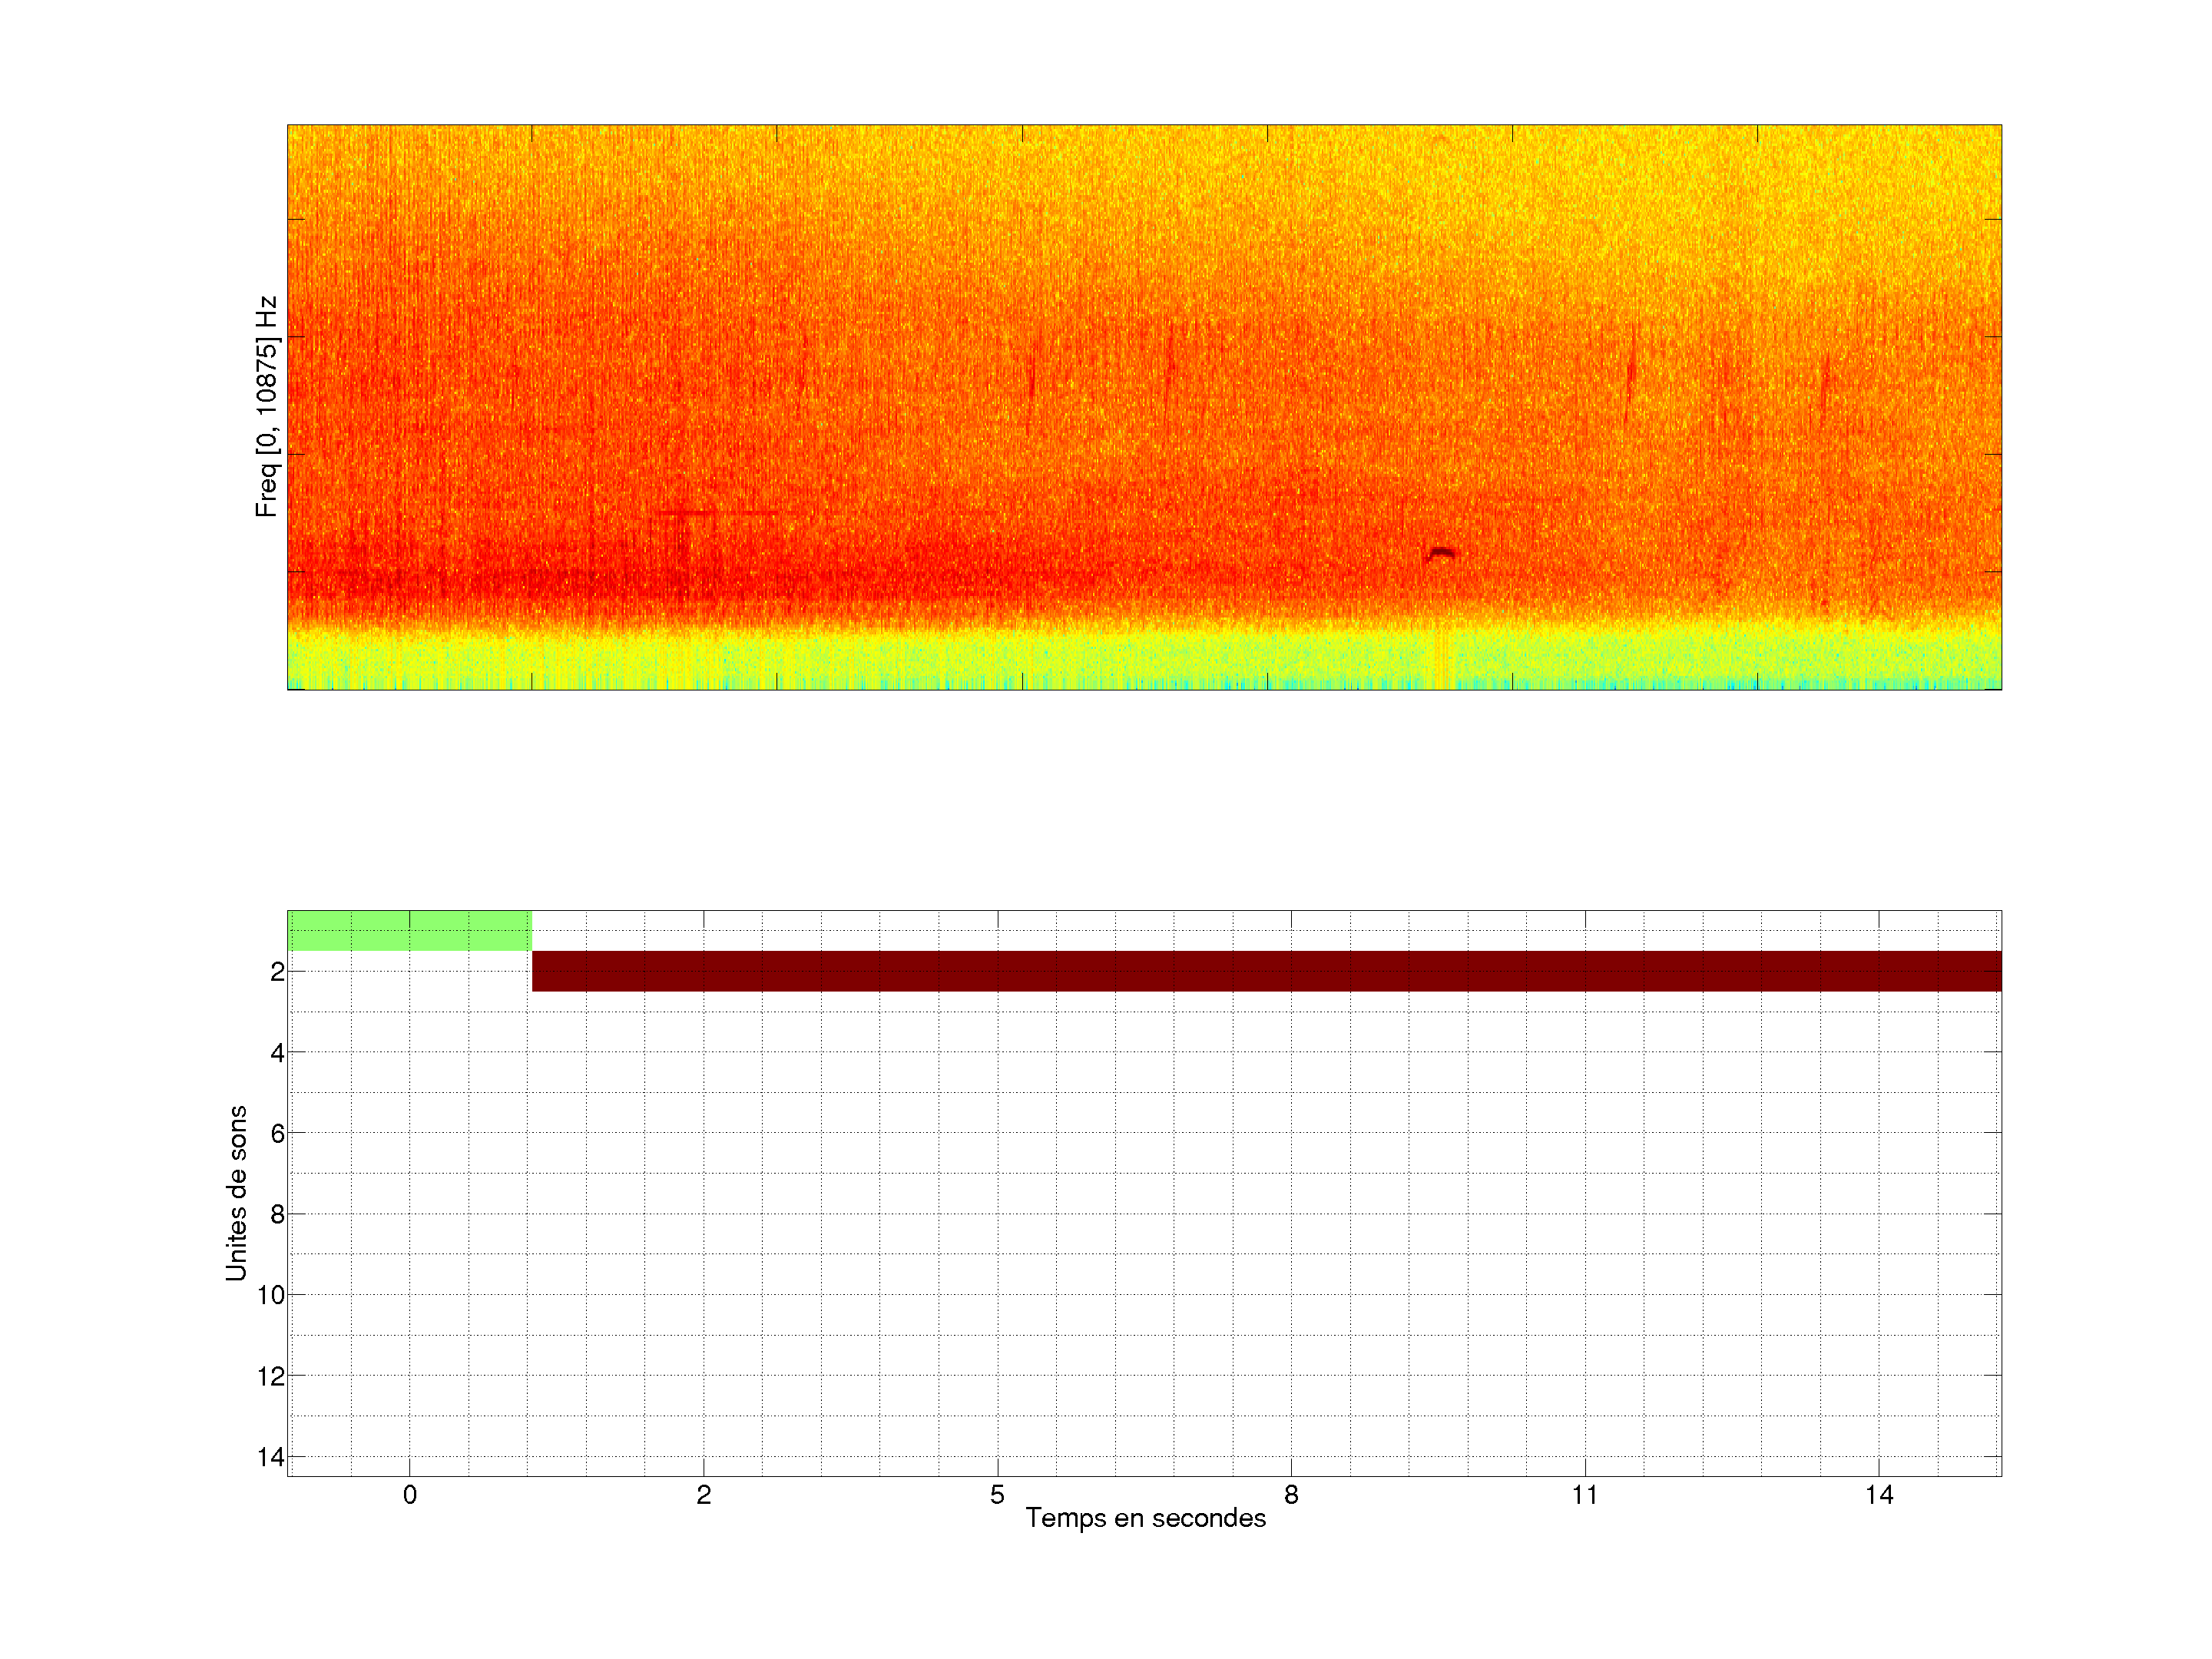Click y-axis tick label 12
2212x1659 pixels.
click(271, 1377)
